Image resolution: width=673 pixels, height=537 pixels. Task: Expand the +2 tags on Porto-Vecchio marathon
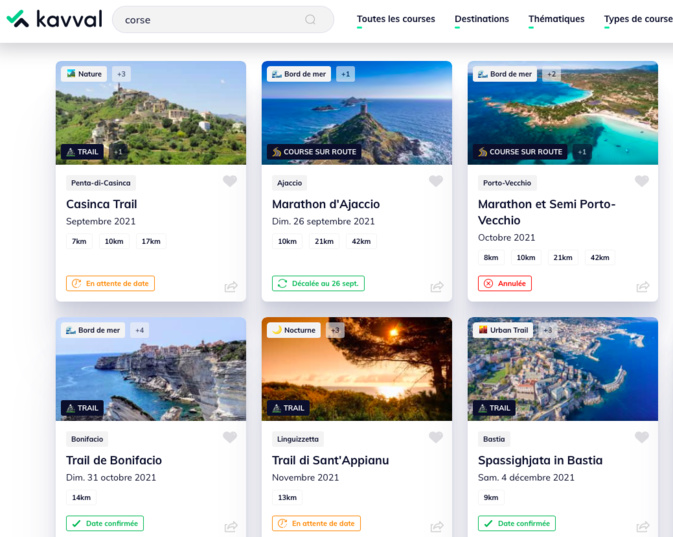[x=551, y=74]
